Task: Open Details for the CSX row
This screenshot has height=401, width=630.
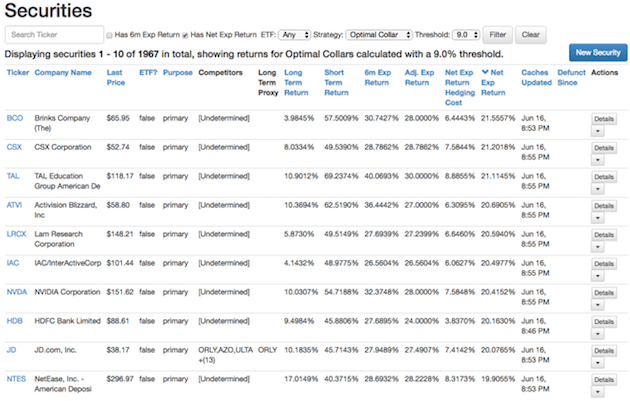Action: (604, 147)
